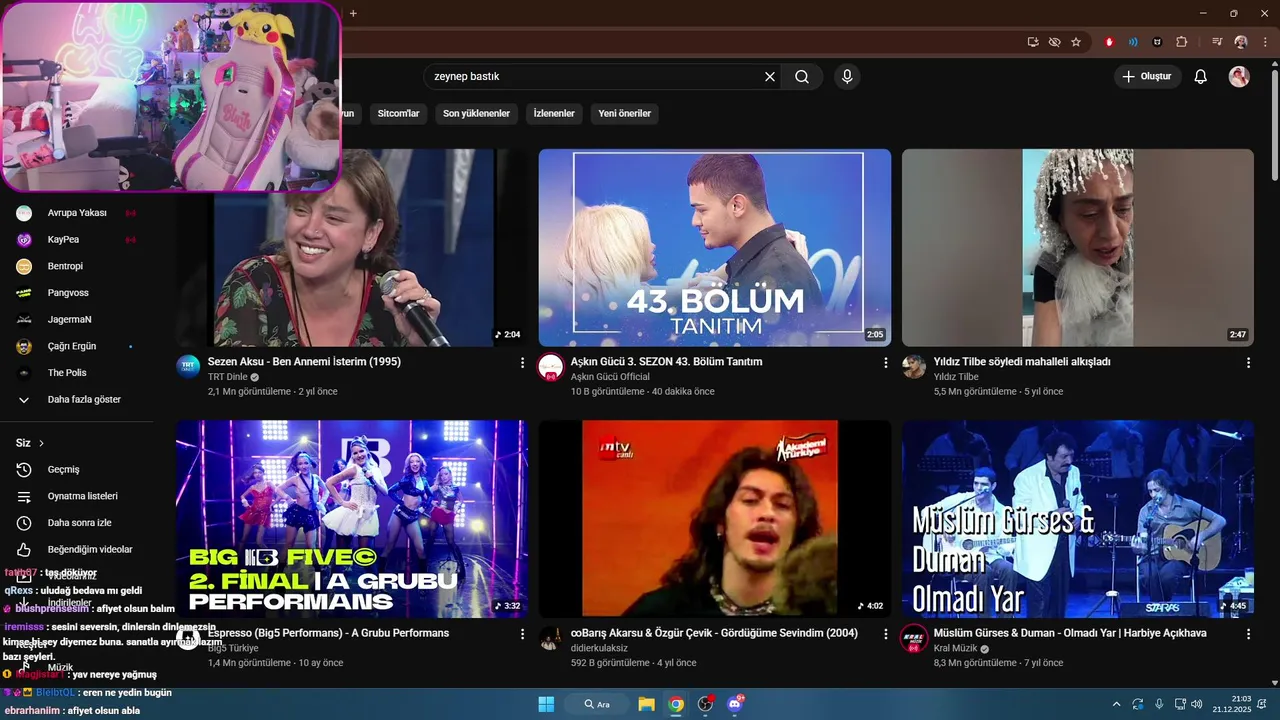Screen dimensions: 1280x720
Task: Click the install app icon in address bar
Action: point(1033,42)
